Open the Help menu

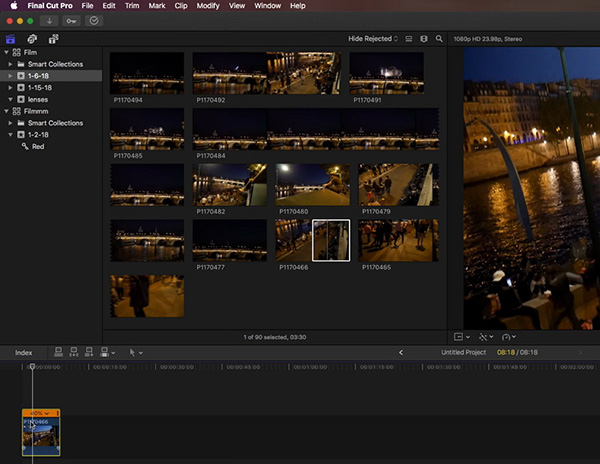[298, 6]
